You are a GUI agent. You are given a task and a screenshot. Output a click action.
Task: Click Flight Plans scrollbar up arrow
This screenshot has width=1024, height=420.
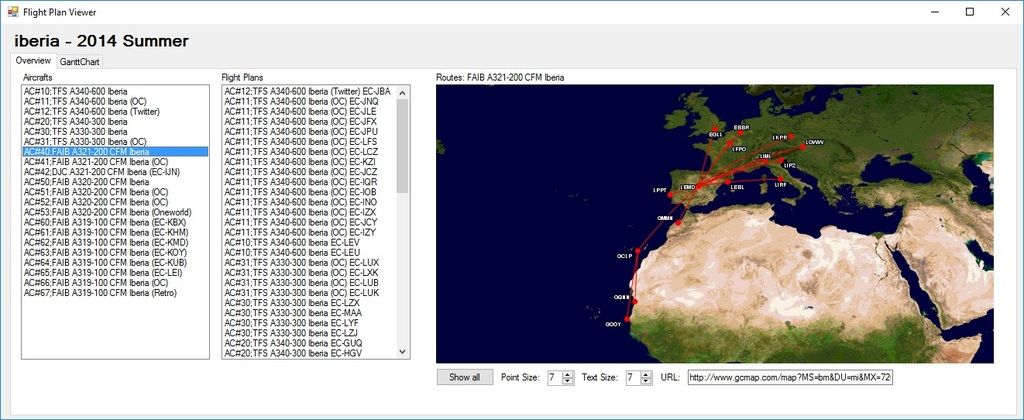(x=402, y=91)
